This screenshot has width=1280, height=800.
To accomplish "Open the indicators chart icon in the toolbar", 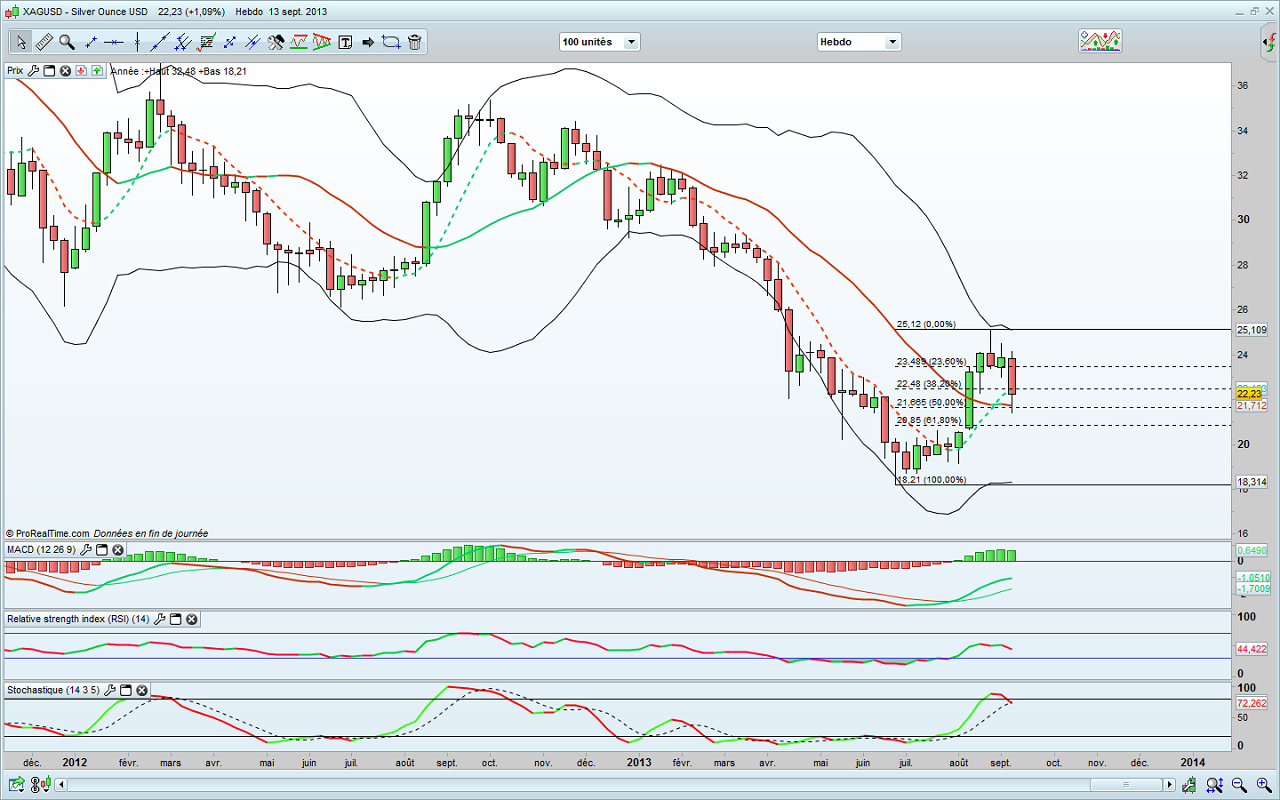I will click(x=1099, y=41).
